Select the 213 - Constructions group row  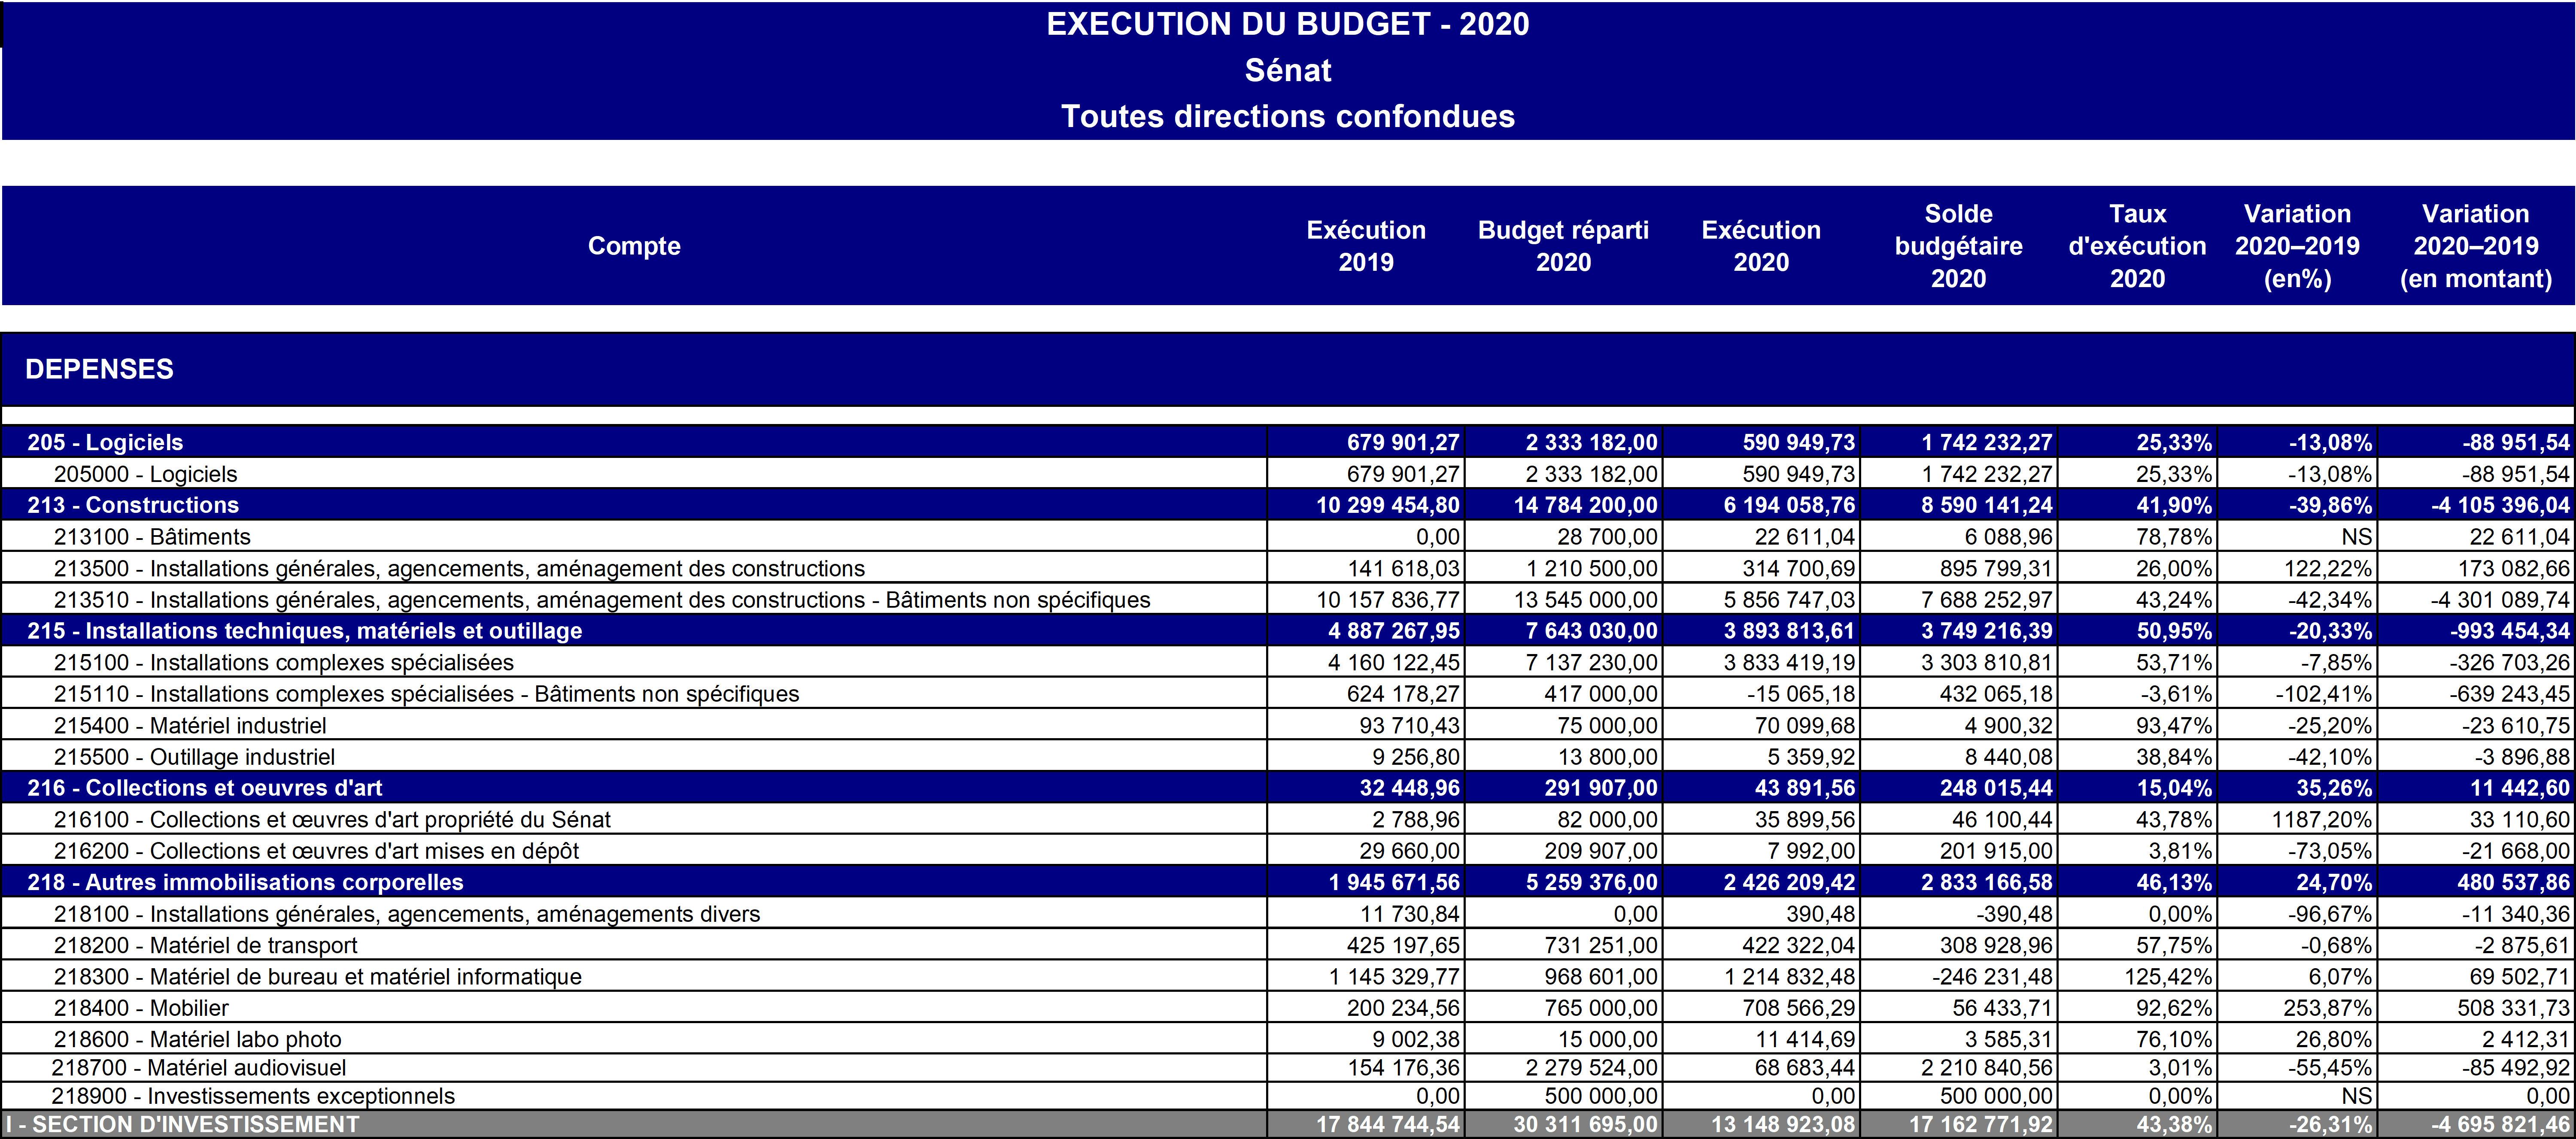(x=133, y=505)
